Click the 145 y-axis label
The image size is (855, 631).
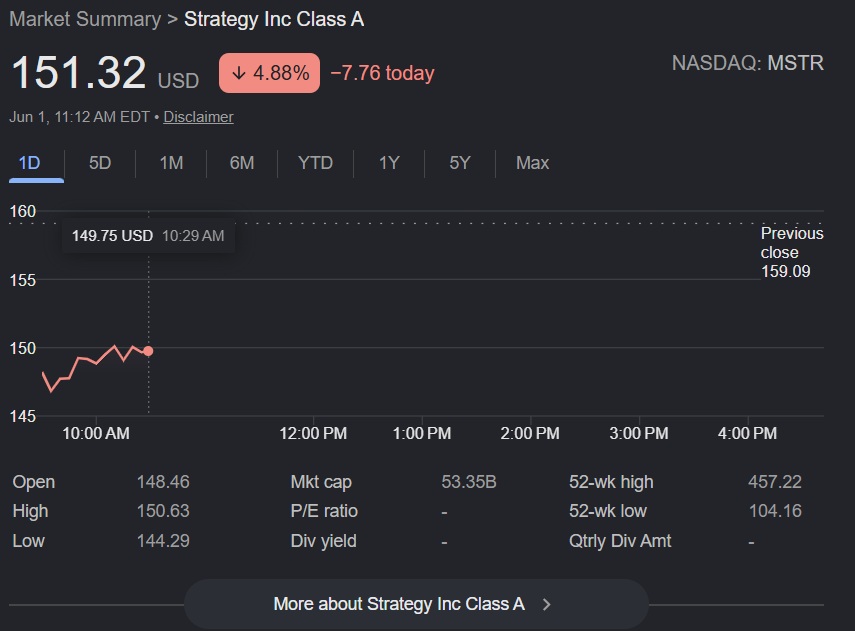[x=22, y=417]
